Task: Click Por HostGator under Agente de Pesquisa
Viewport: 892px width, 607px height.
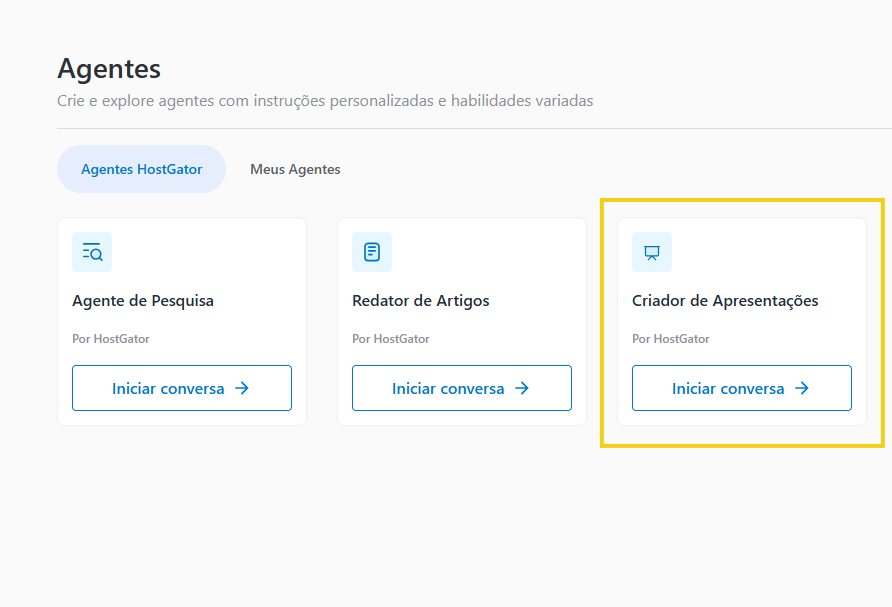Action: tap(111, 339)
